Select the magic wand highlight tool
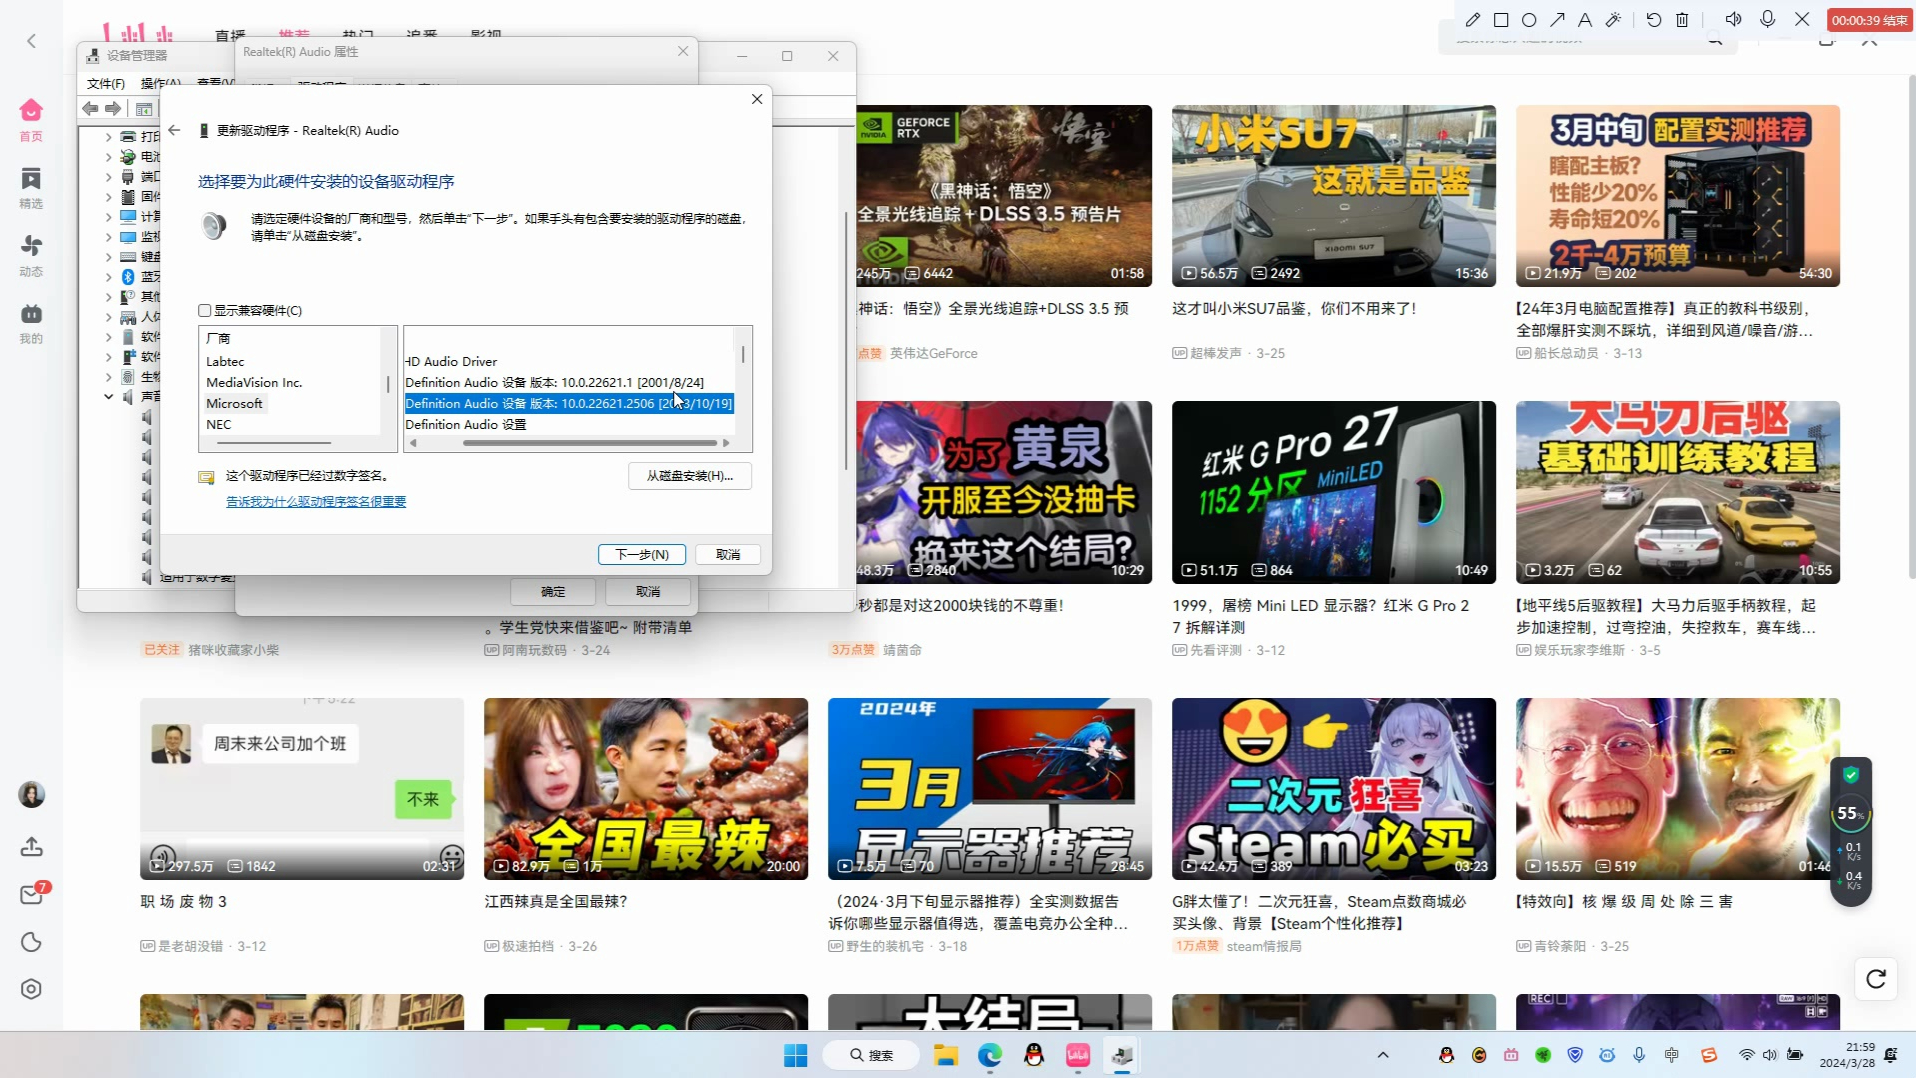 click(x=1613, y=19)
